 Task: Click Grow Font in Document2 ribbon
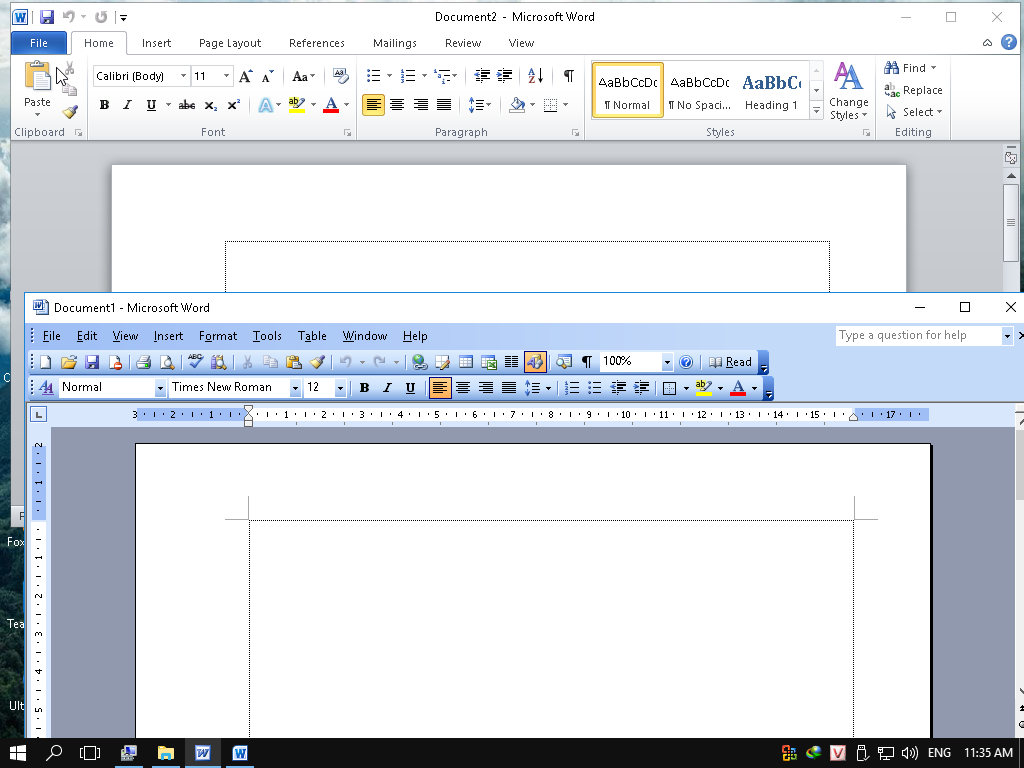[x=245, y=76]
